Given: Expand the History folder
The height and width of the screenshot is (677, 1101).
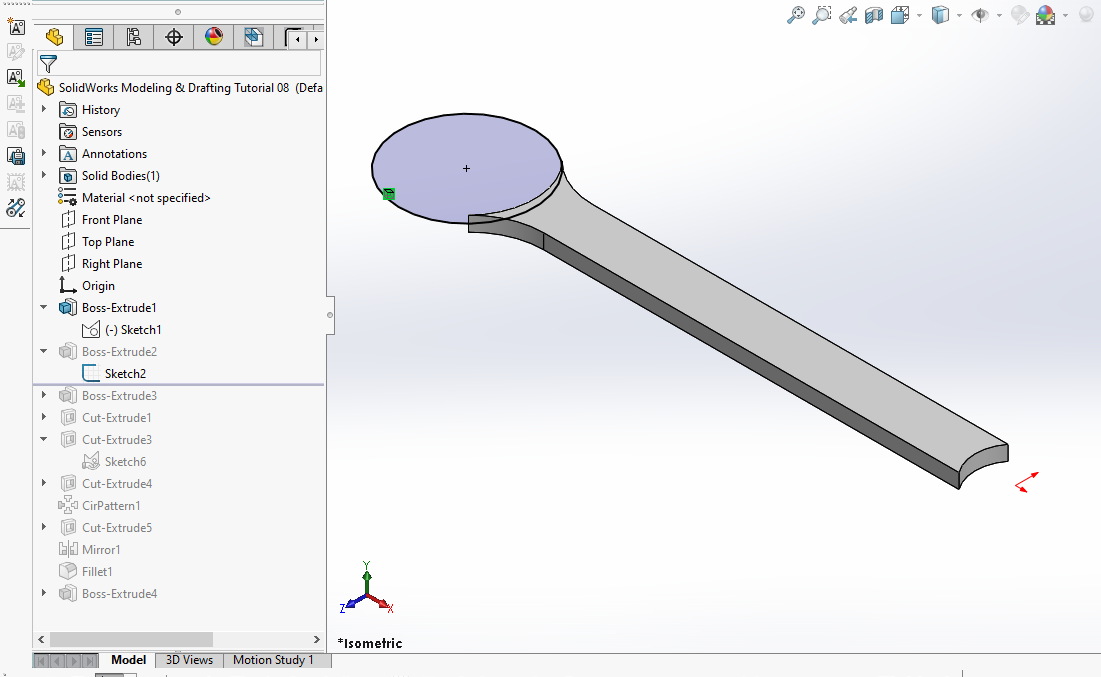Looking at the screenshot, I should pos(44,110).
